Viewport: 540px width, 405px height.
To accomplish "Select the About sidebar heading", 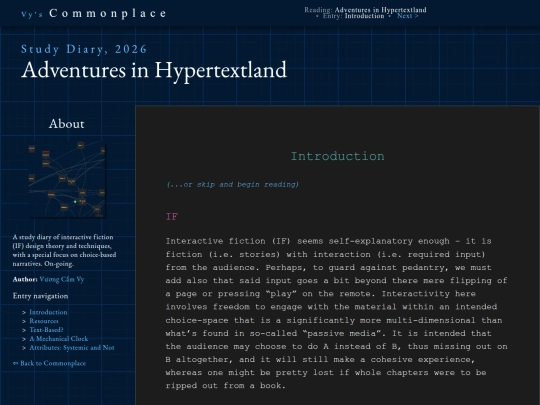I will (x=66, y=124).
